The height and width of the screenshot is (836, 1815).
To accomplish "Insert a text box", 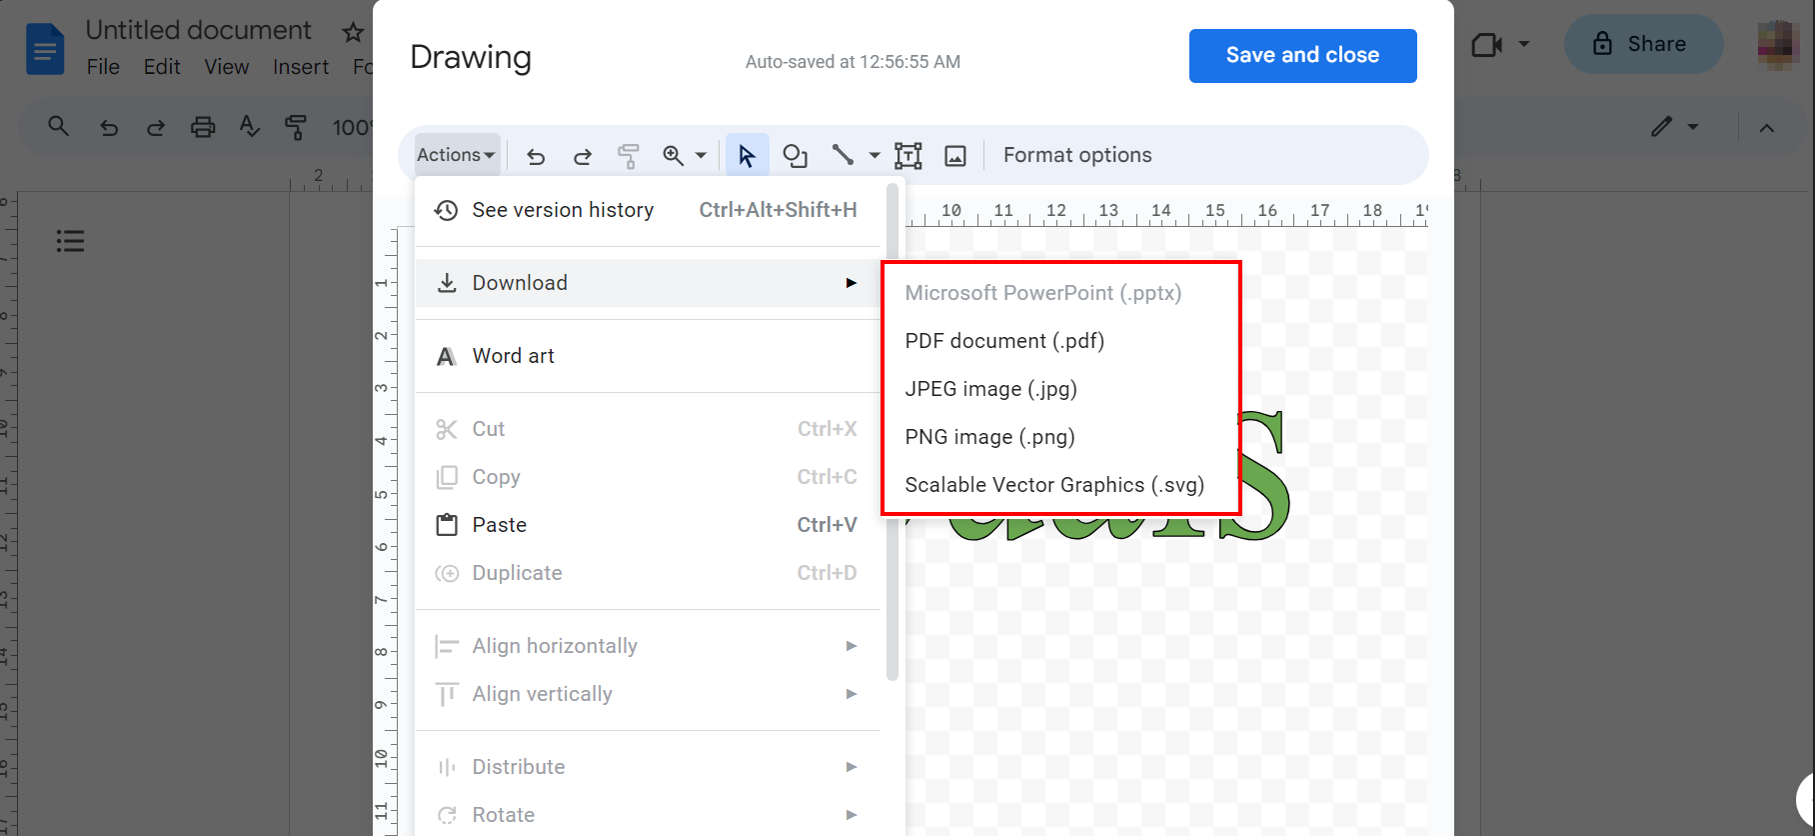I will 908,156.
